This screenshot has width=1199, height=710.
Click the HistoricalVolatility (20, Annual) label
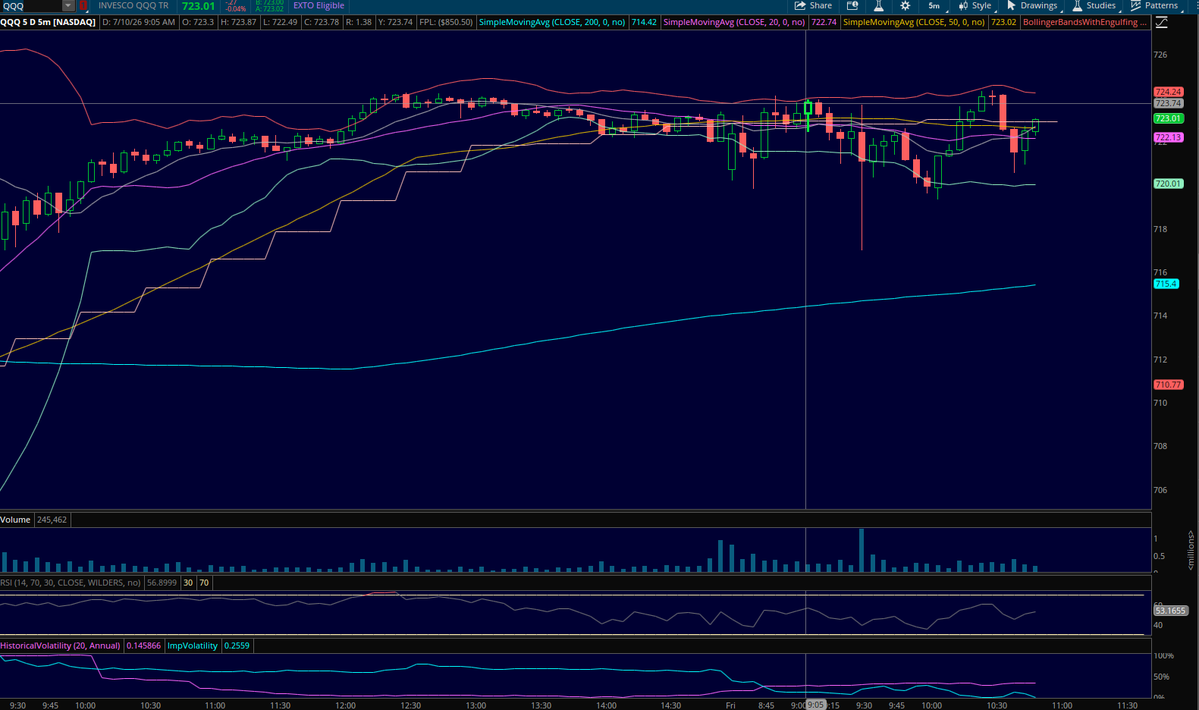pos(60,646)
